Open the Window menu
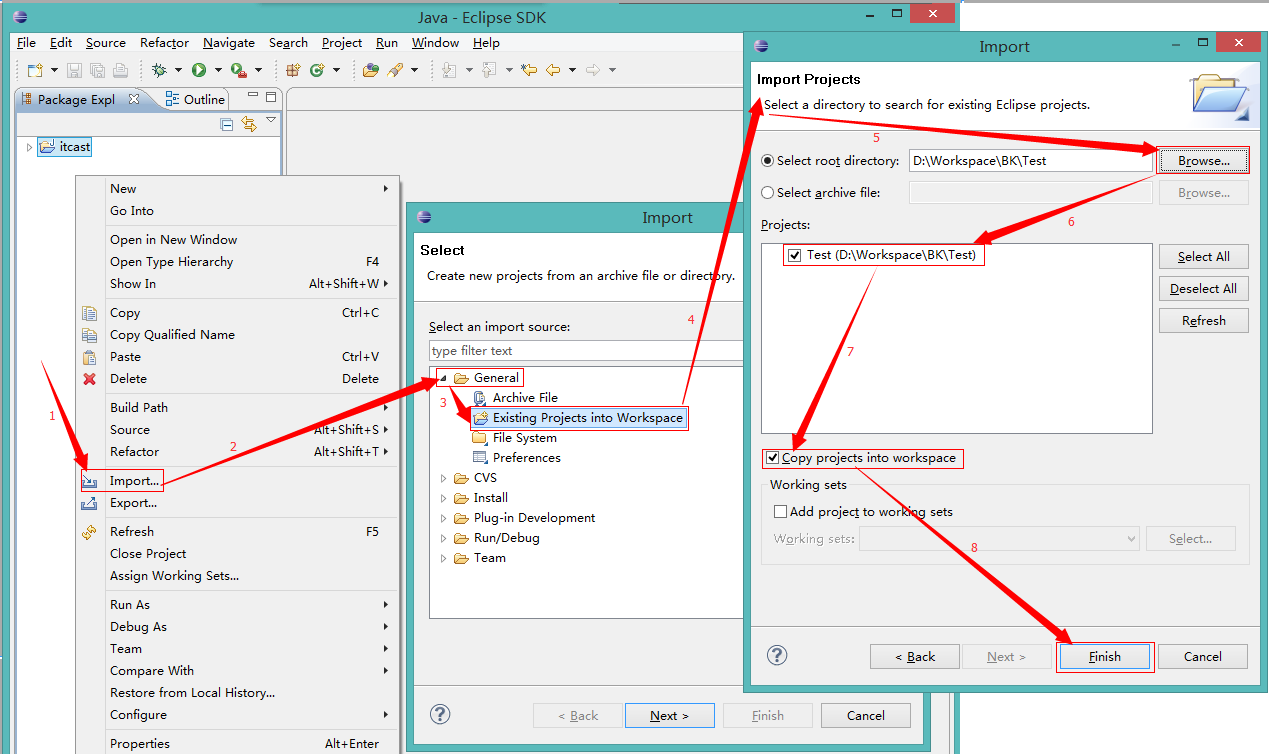 tap(435, 43)
